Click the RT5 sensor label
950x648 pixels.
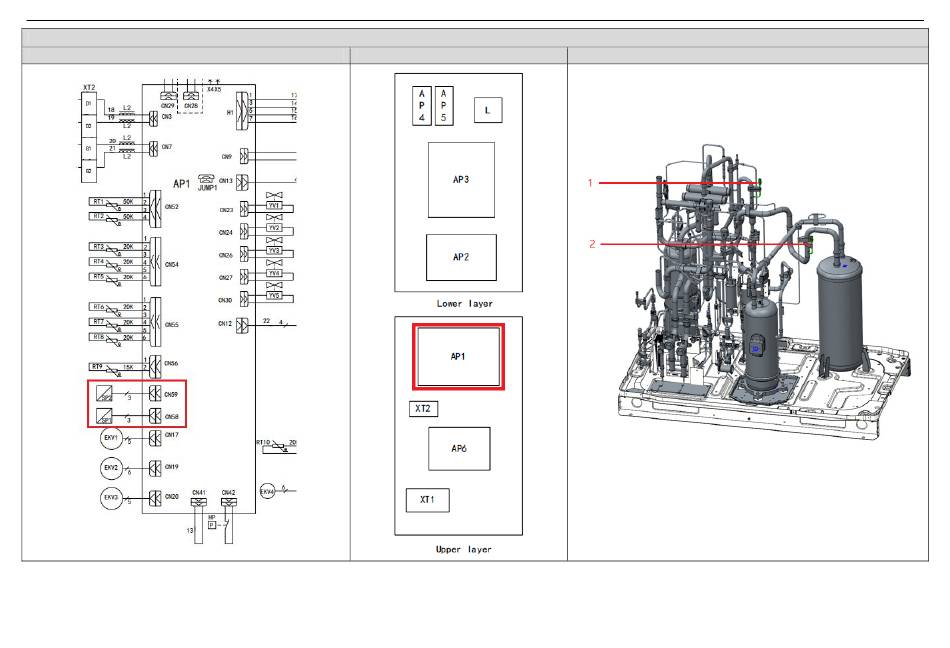[x=98, y=276]
